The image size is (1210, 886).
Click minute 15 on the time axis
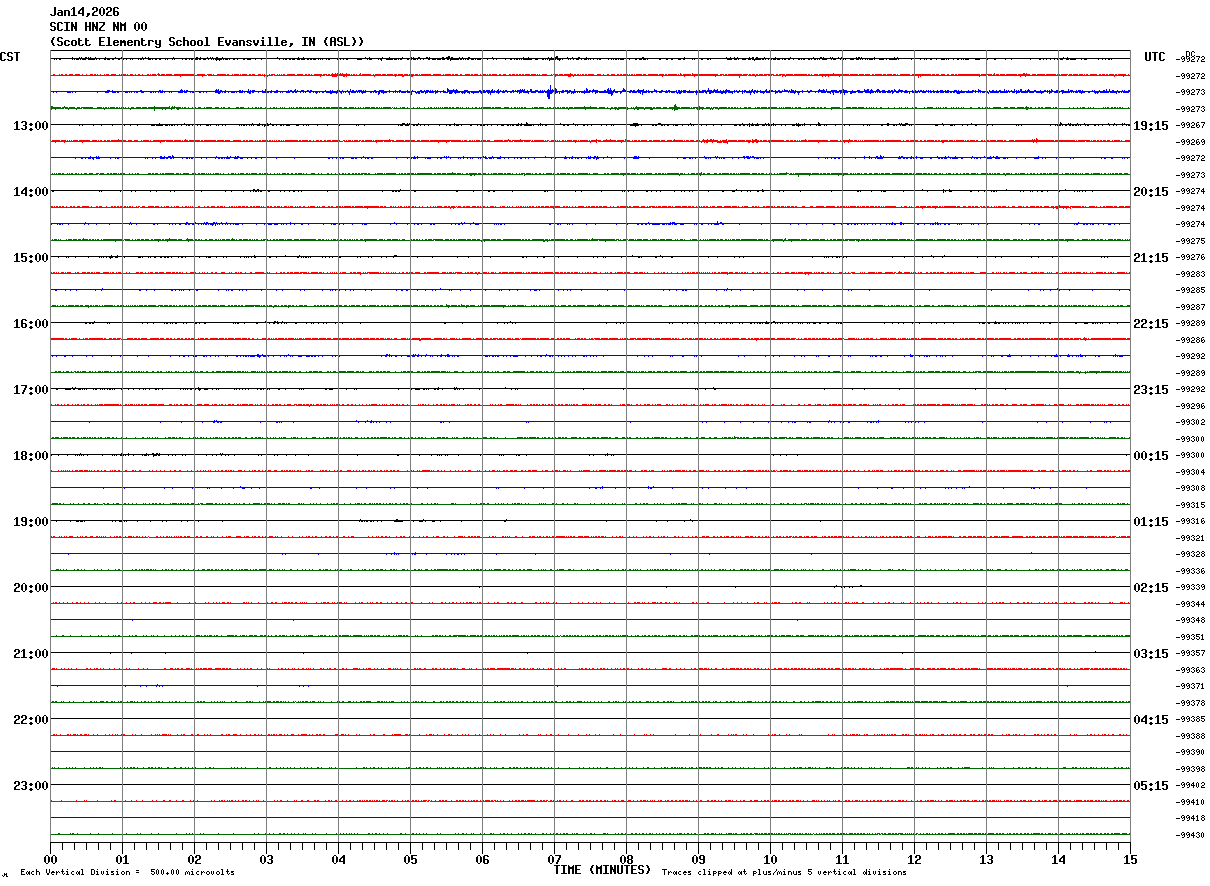point(1129,859)
